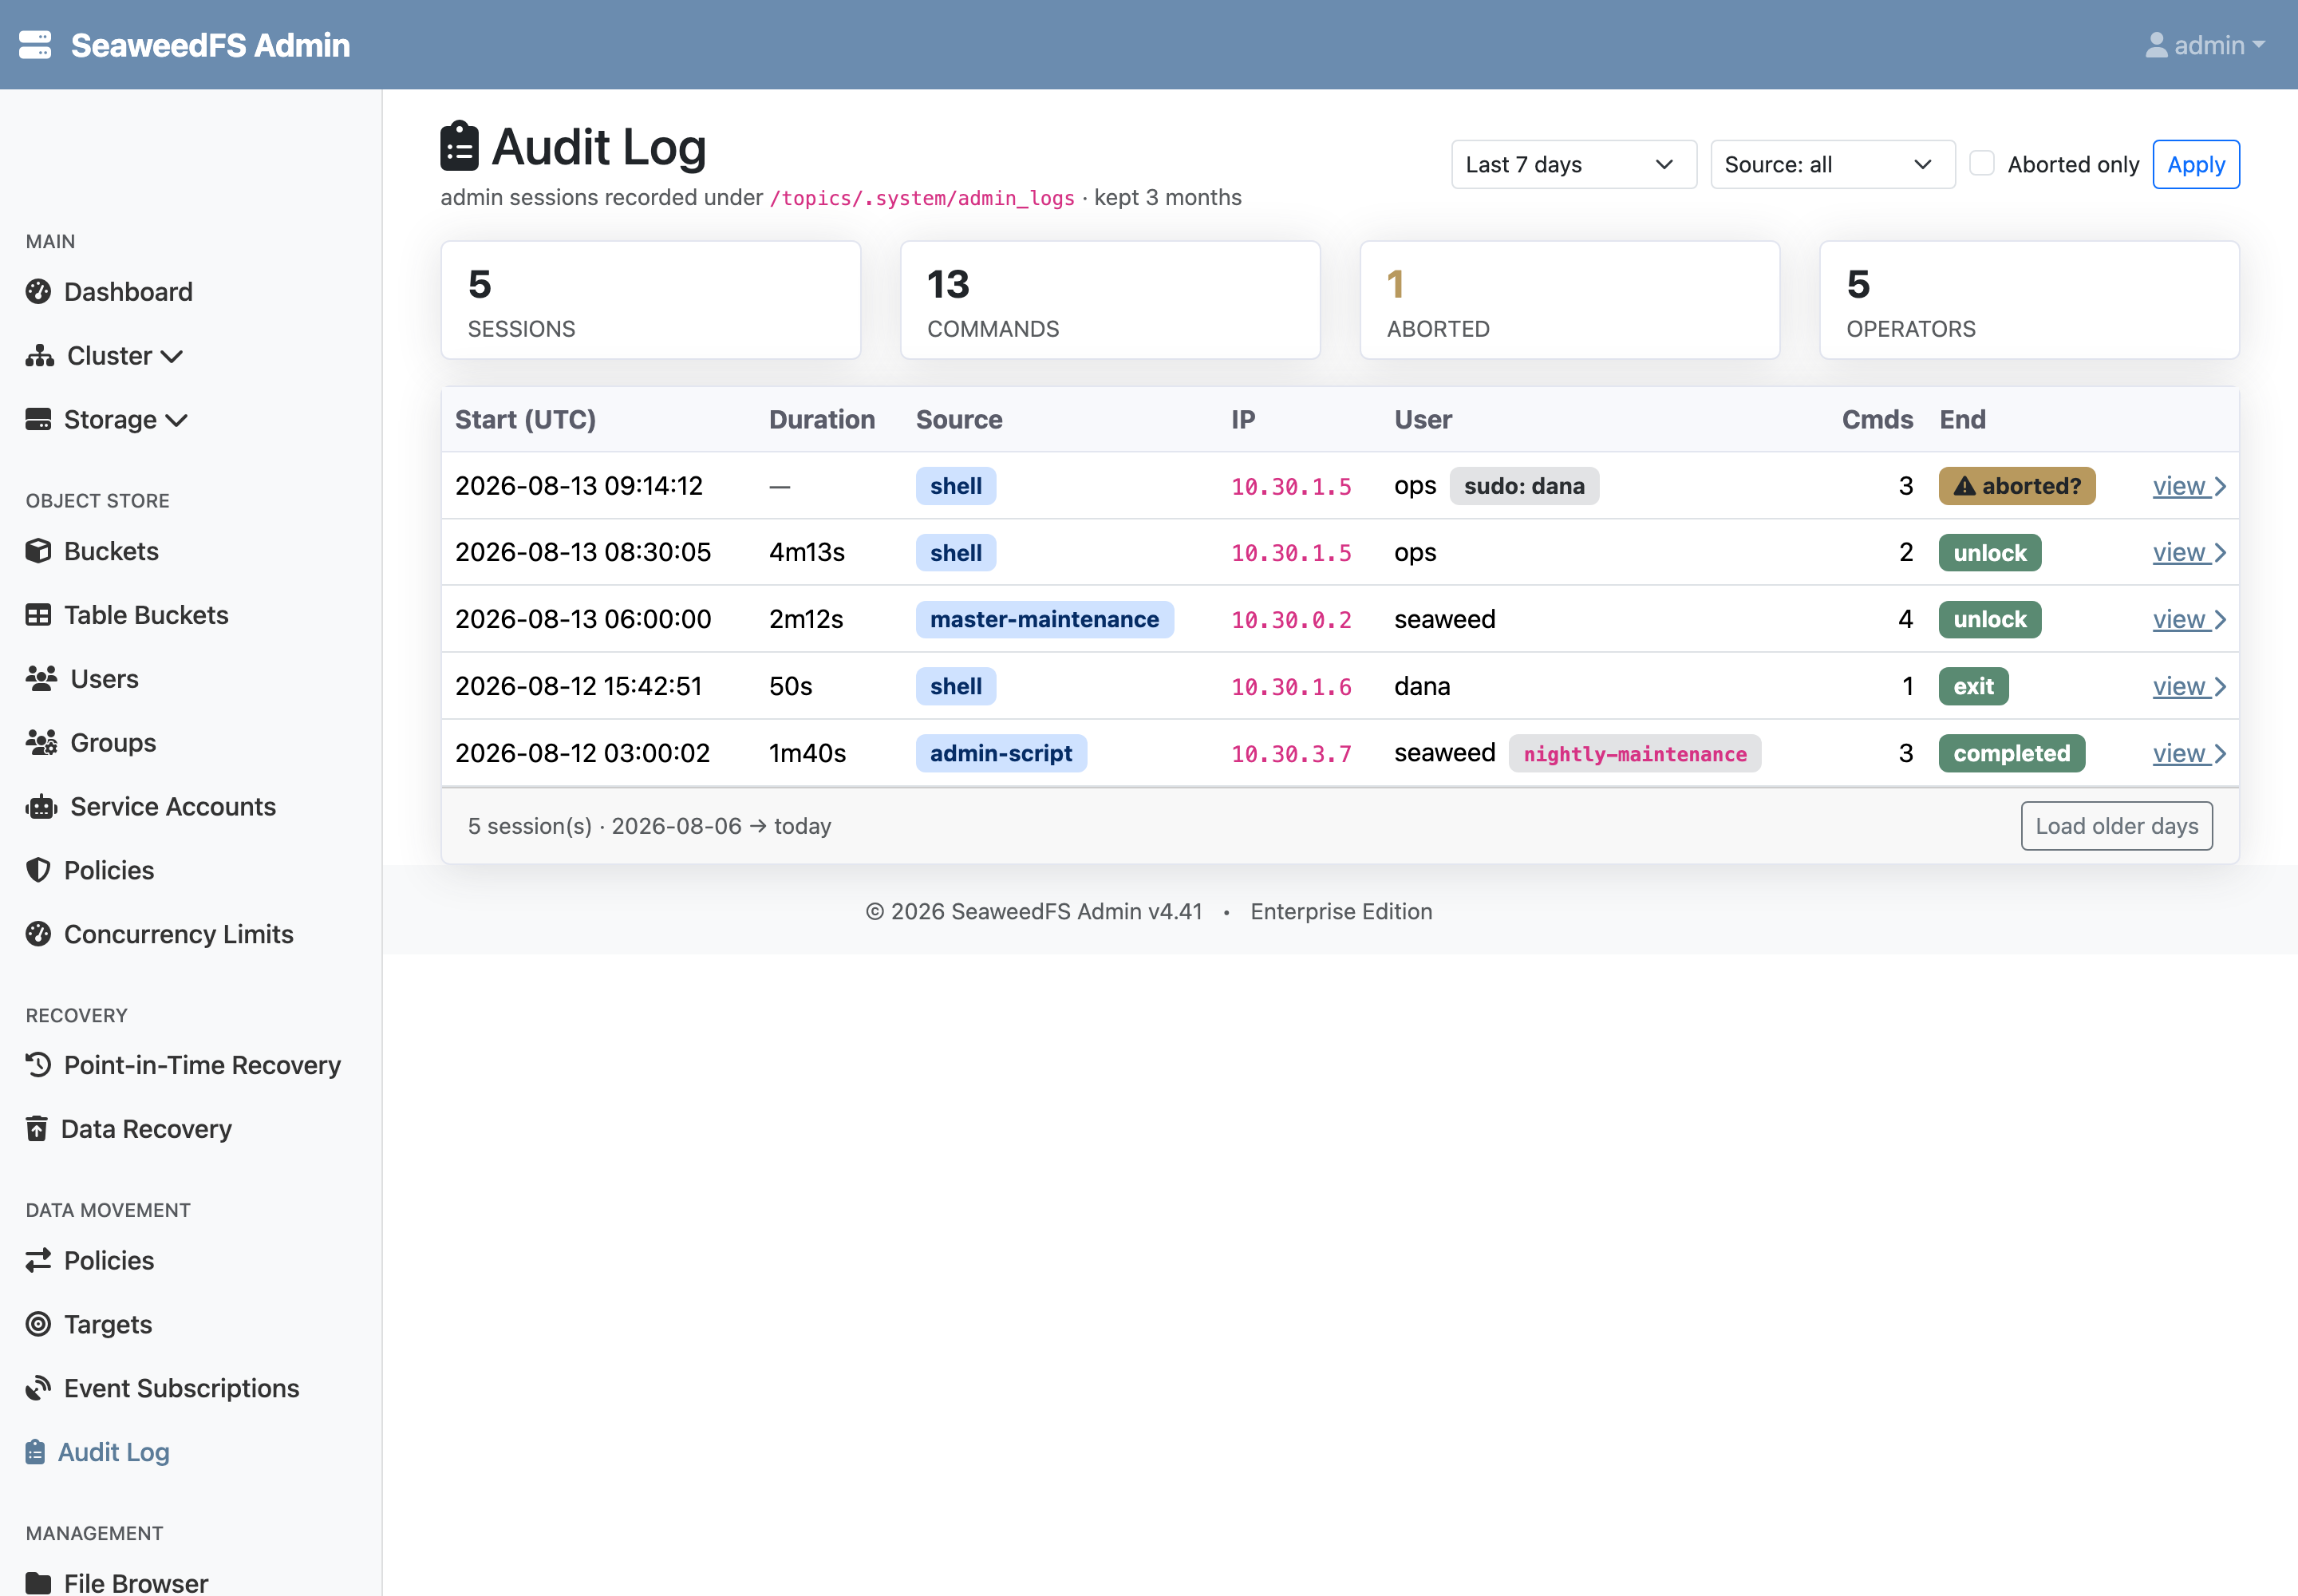Click the object store Policies shield icon
Screen dimensions: 2298x1596
(x=38, y=870)
